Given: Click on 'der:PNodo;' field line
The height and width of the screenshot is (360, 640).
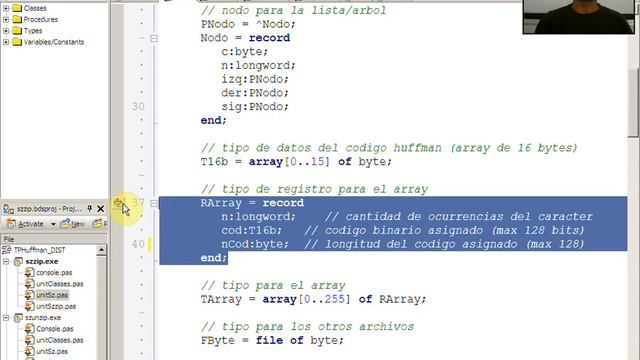Looking at the screenshot, I should pos(255,93).
